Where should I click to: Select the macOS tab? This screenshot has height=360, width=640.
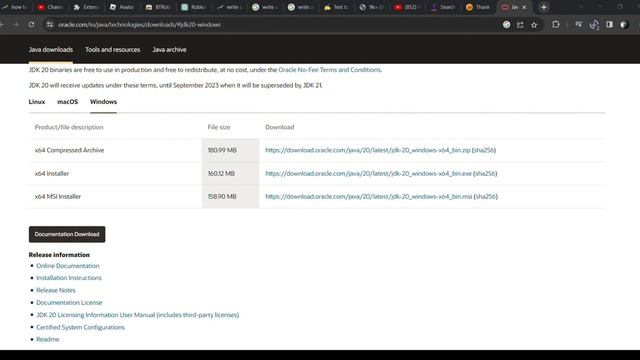(x=67, y=102)
